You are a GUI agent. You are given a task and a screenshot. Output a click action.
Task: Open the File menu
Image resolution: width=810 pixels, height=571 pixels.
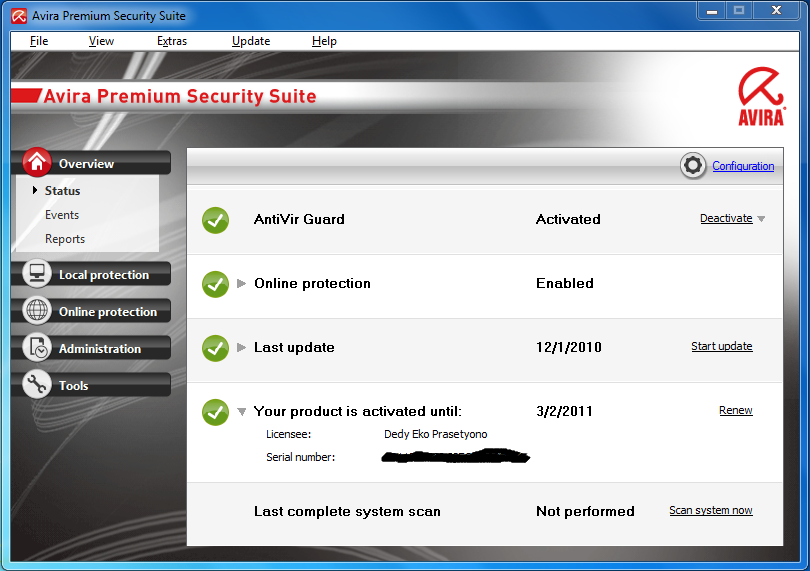(x=39, y=41)
